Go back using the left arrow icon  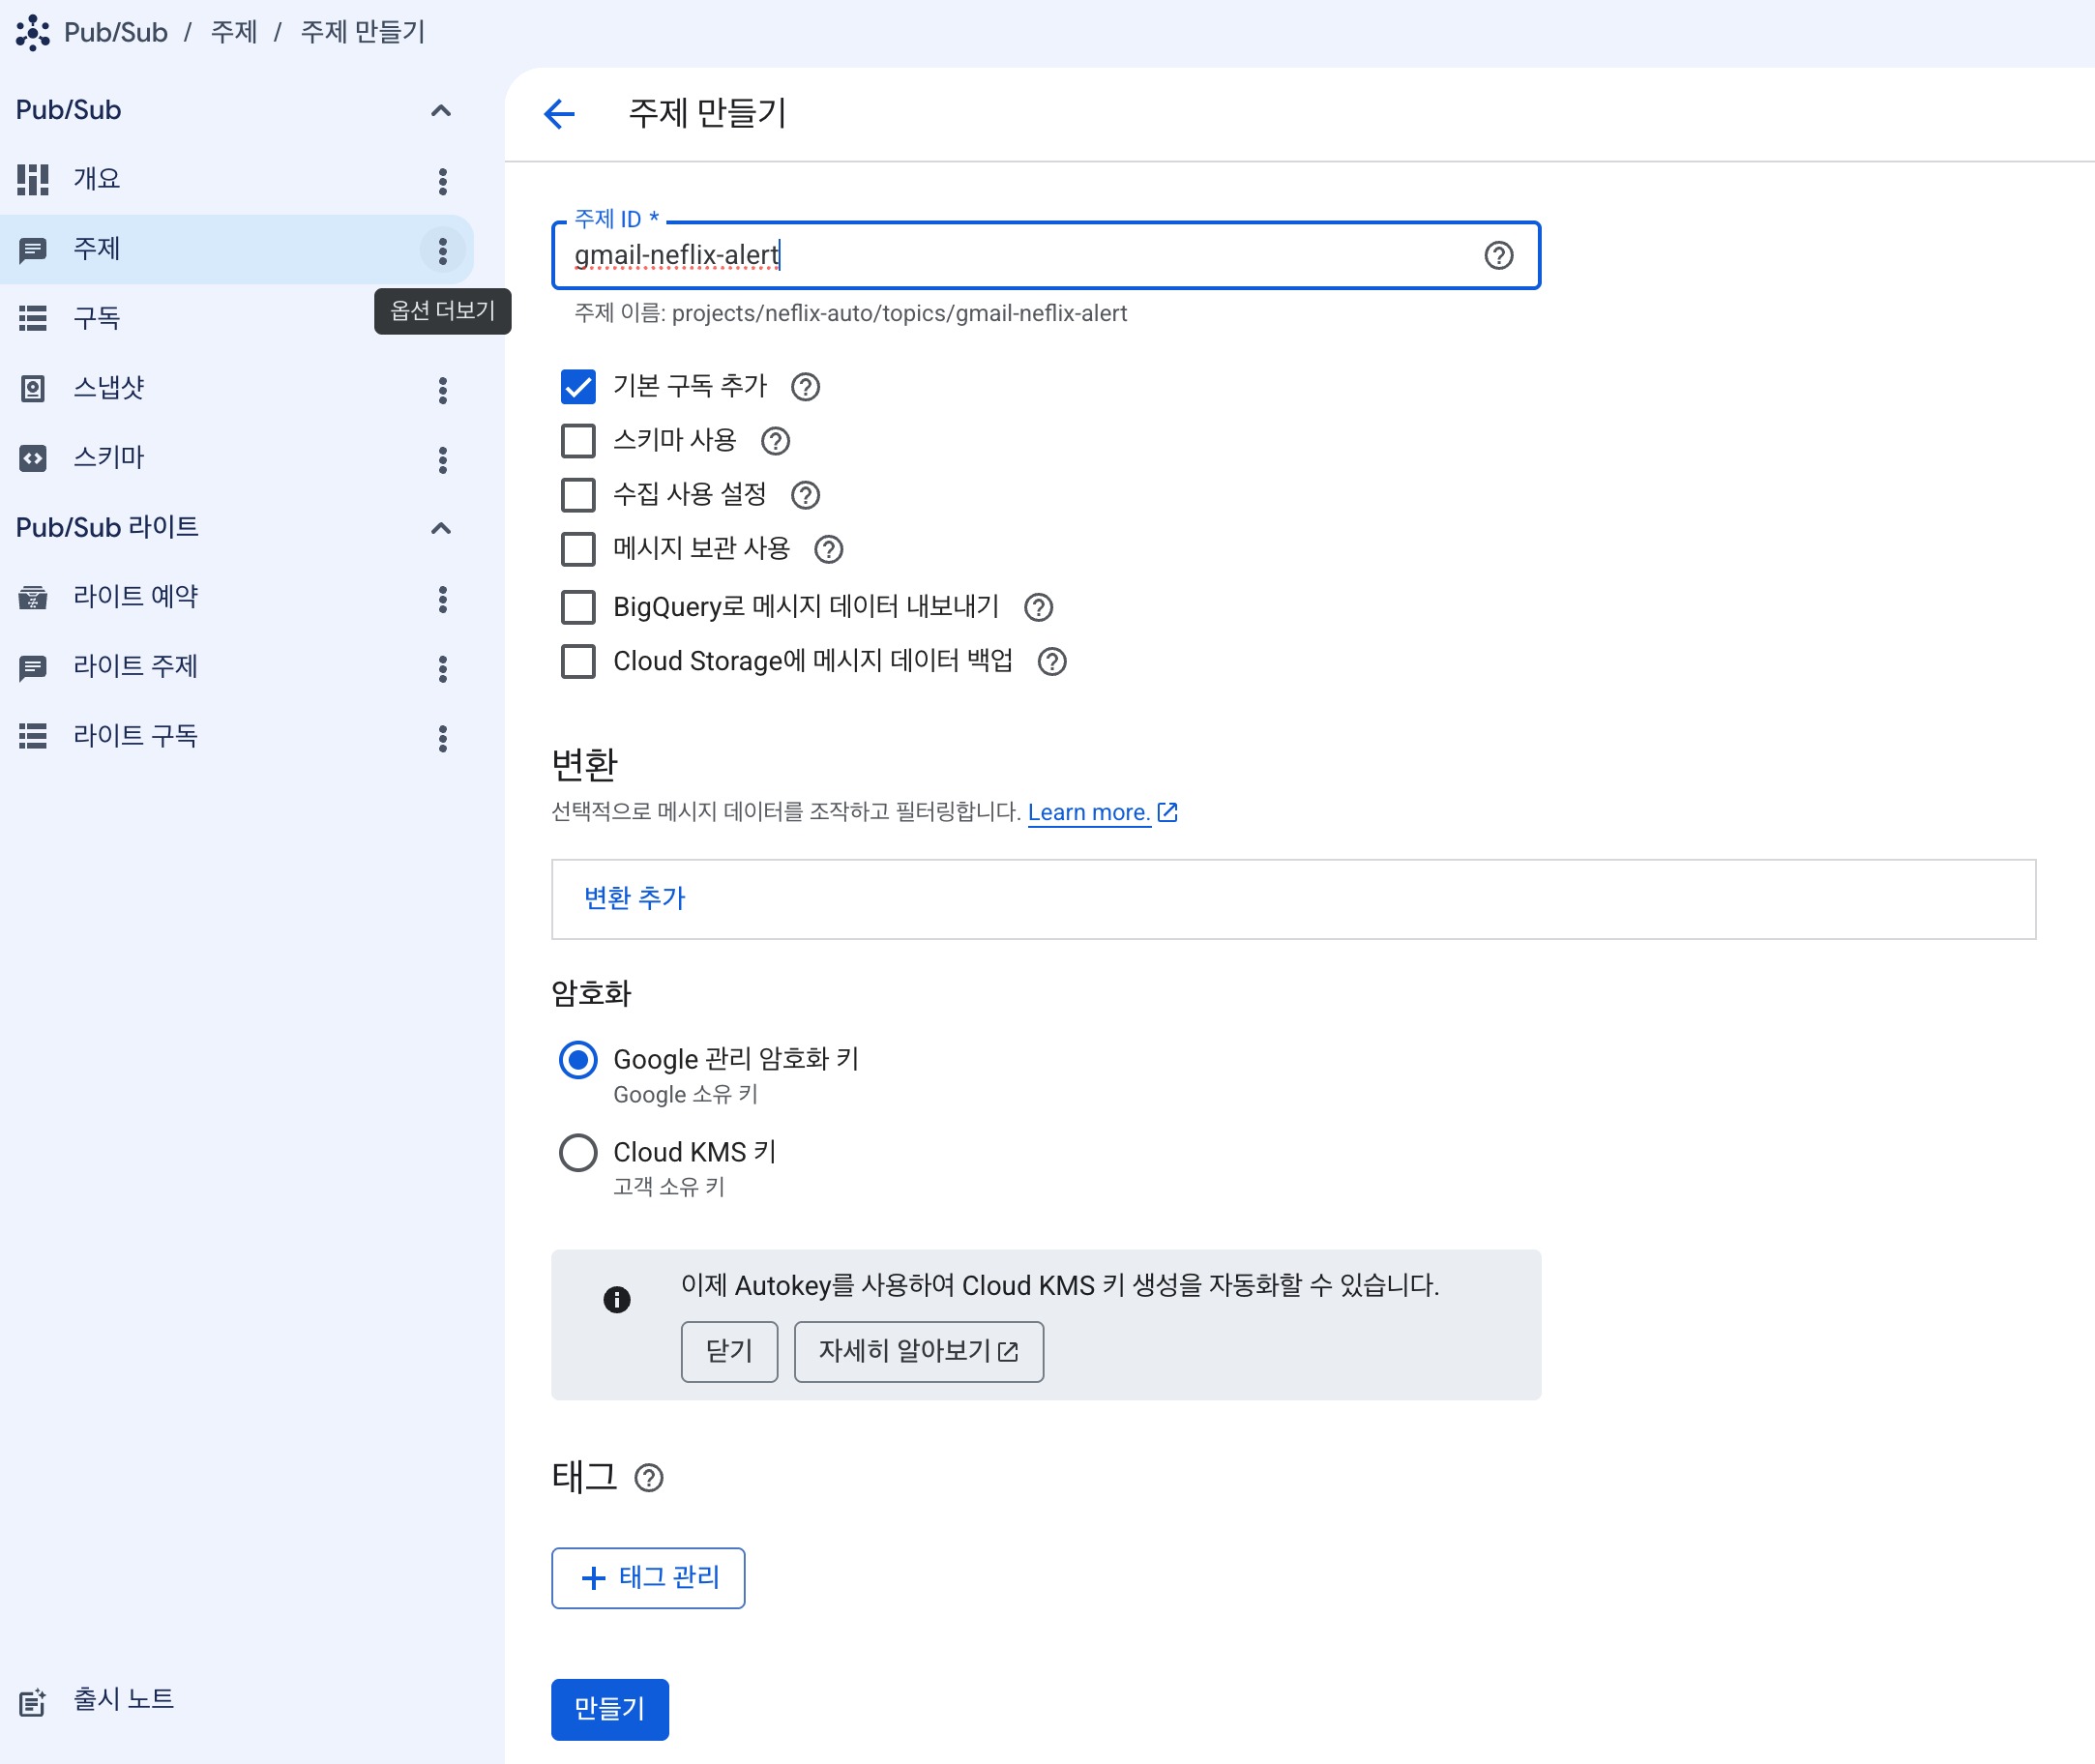[559, 114]
